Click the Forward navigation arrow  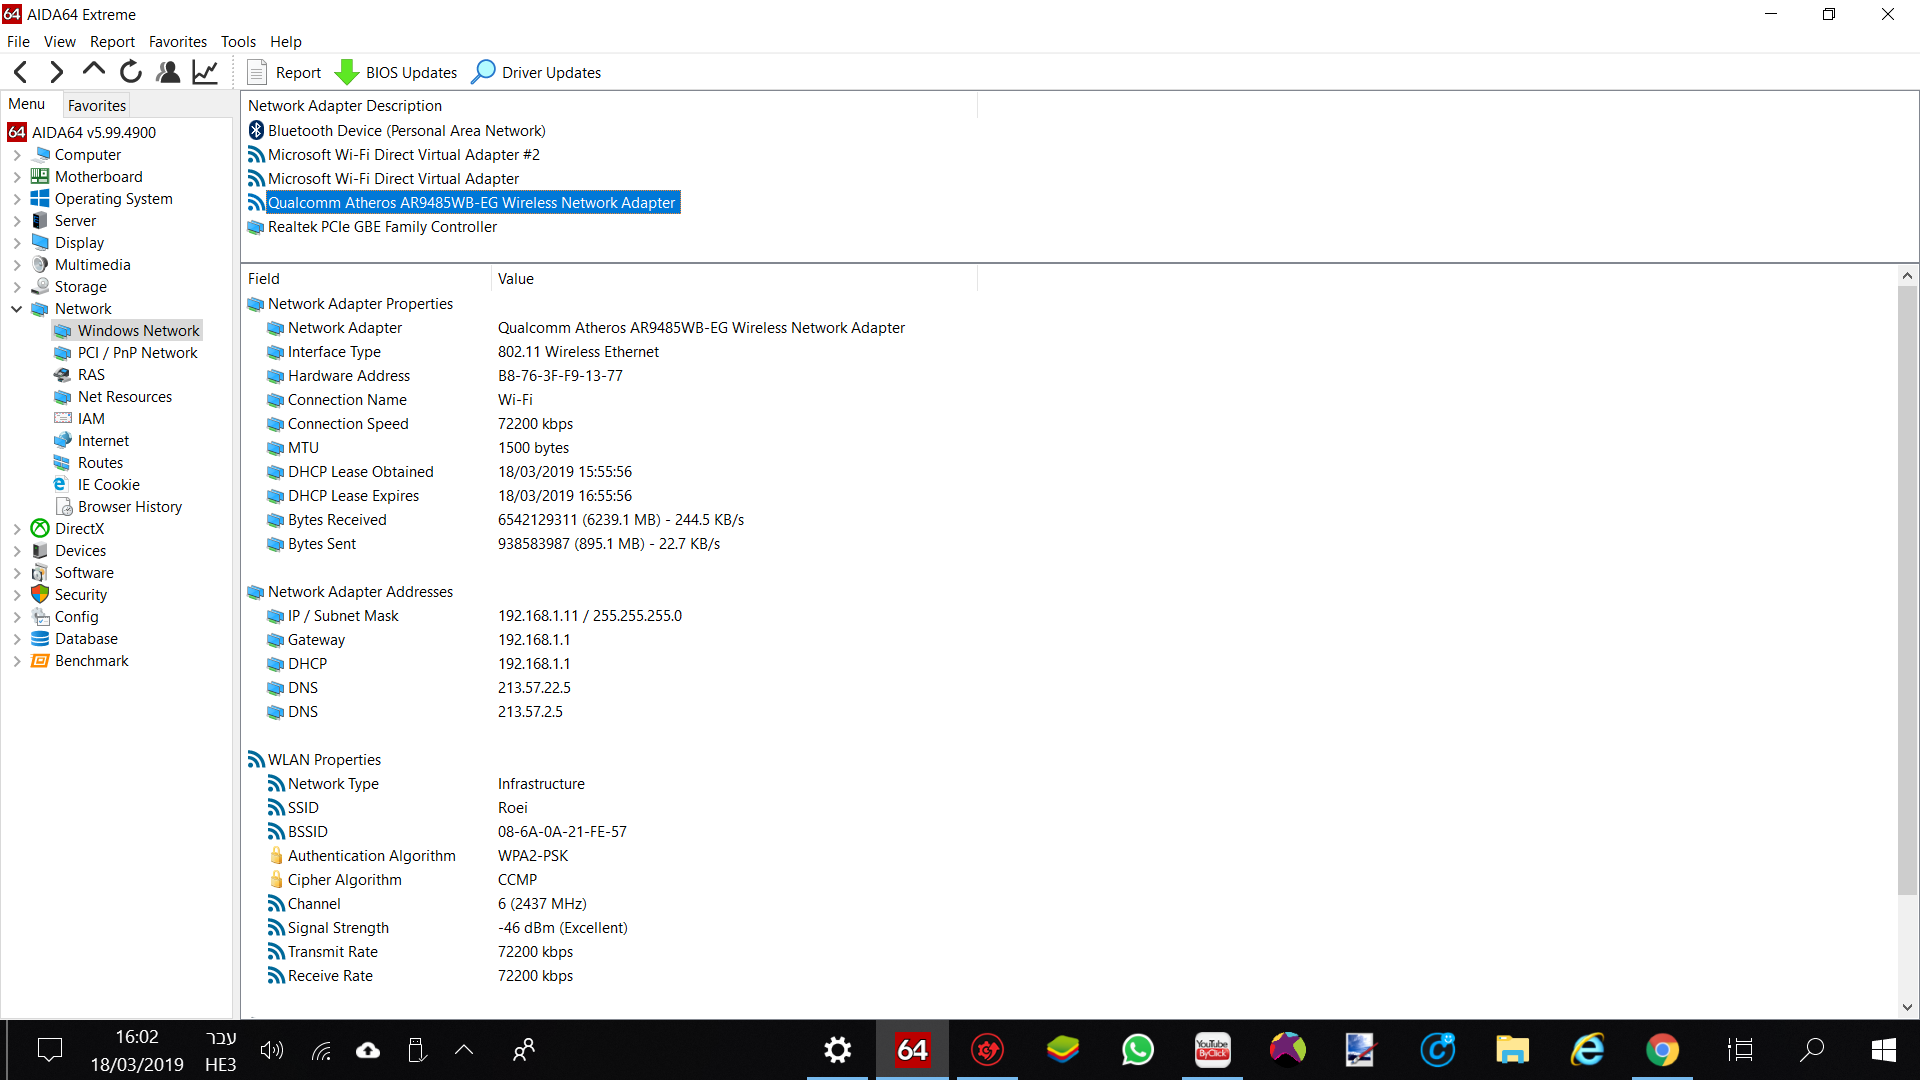click(x=57, y=72)
